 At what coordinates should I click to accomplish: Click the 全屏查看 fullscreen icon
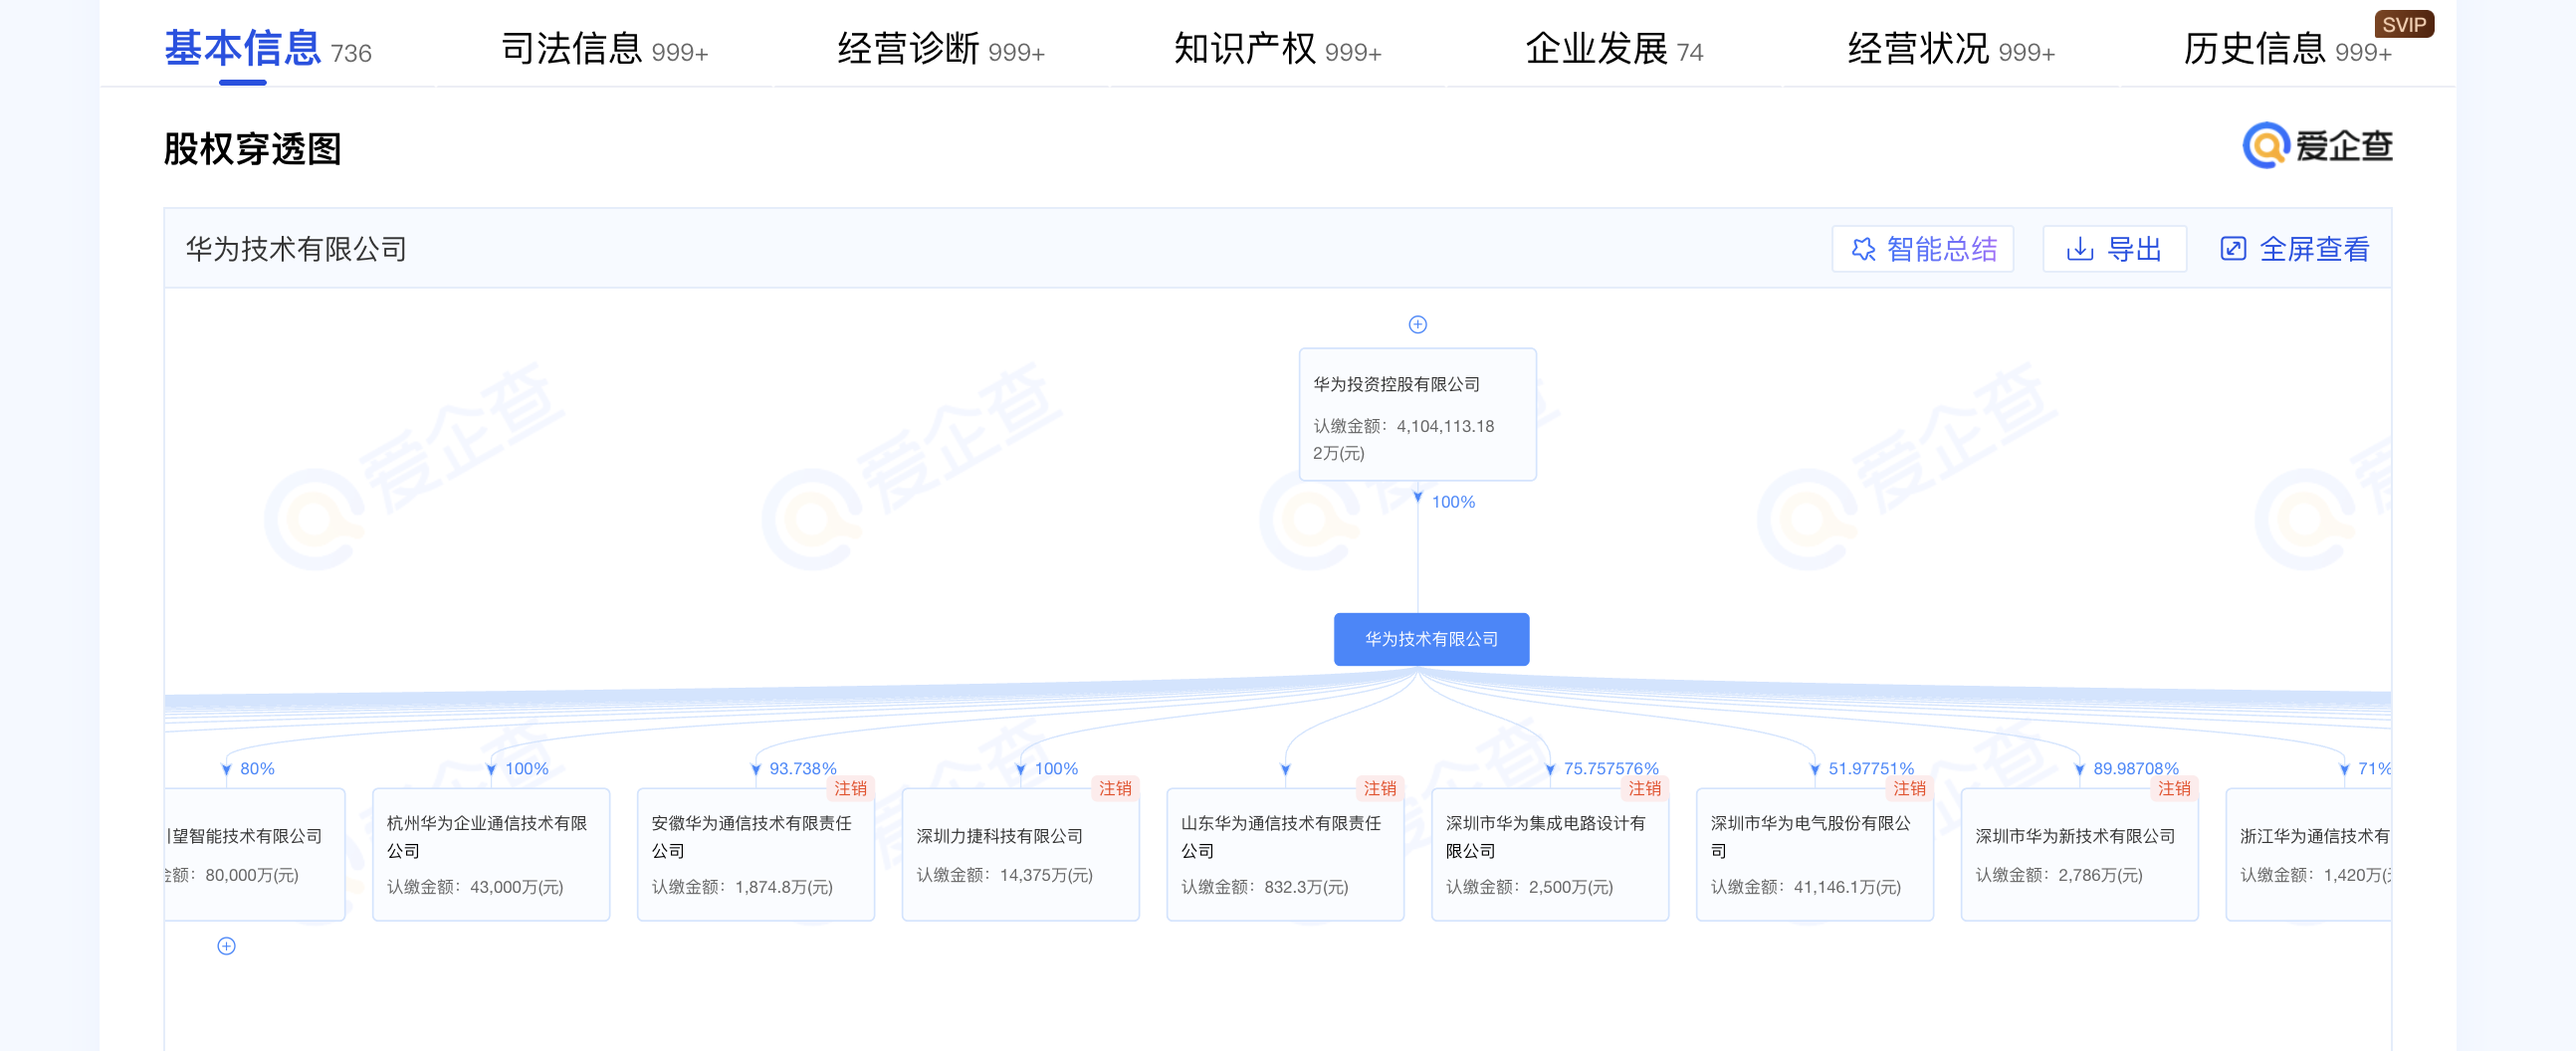(2233, 249)
